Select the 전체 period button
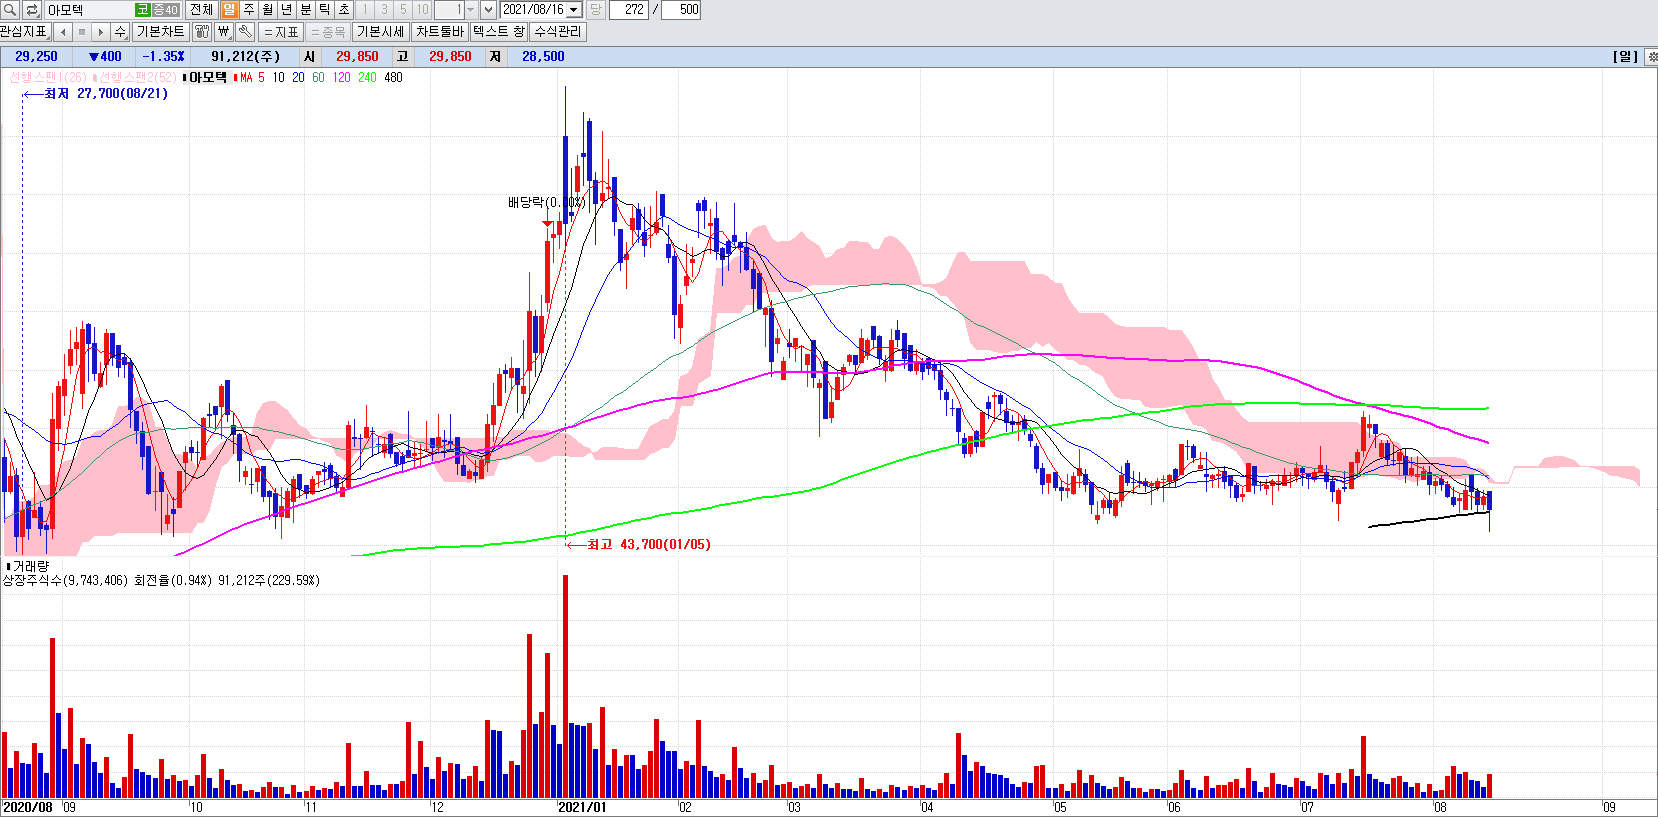 201,10
